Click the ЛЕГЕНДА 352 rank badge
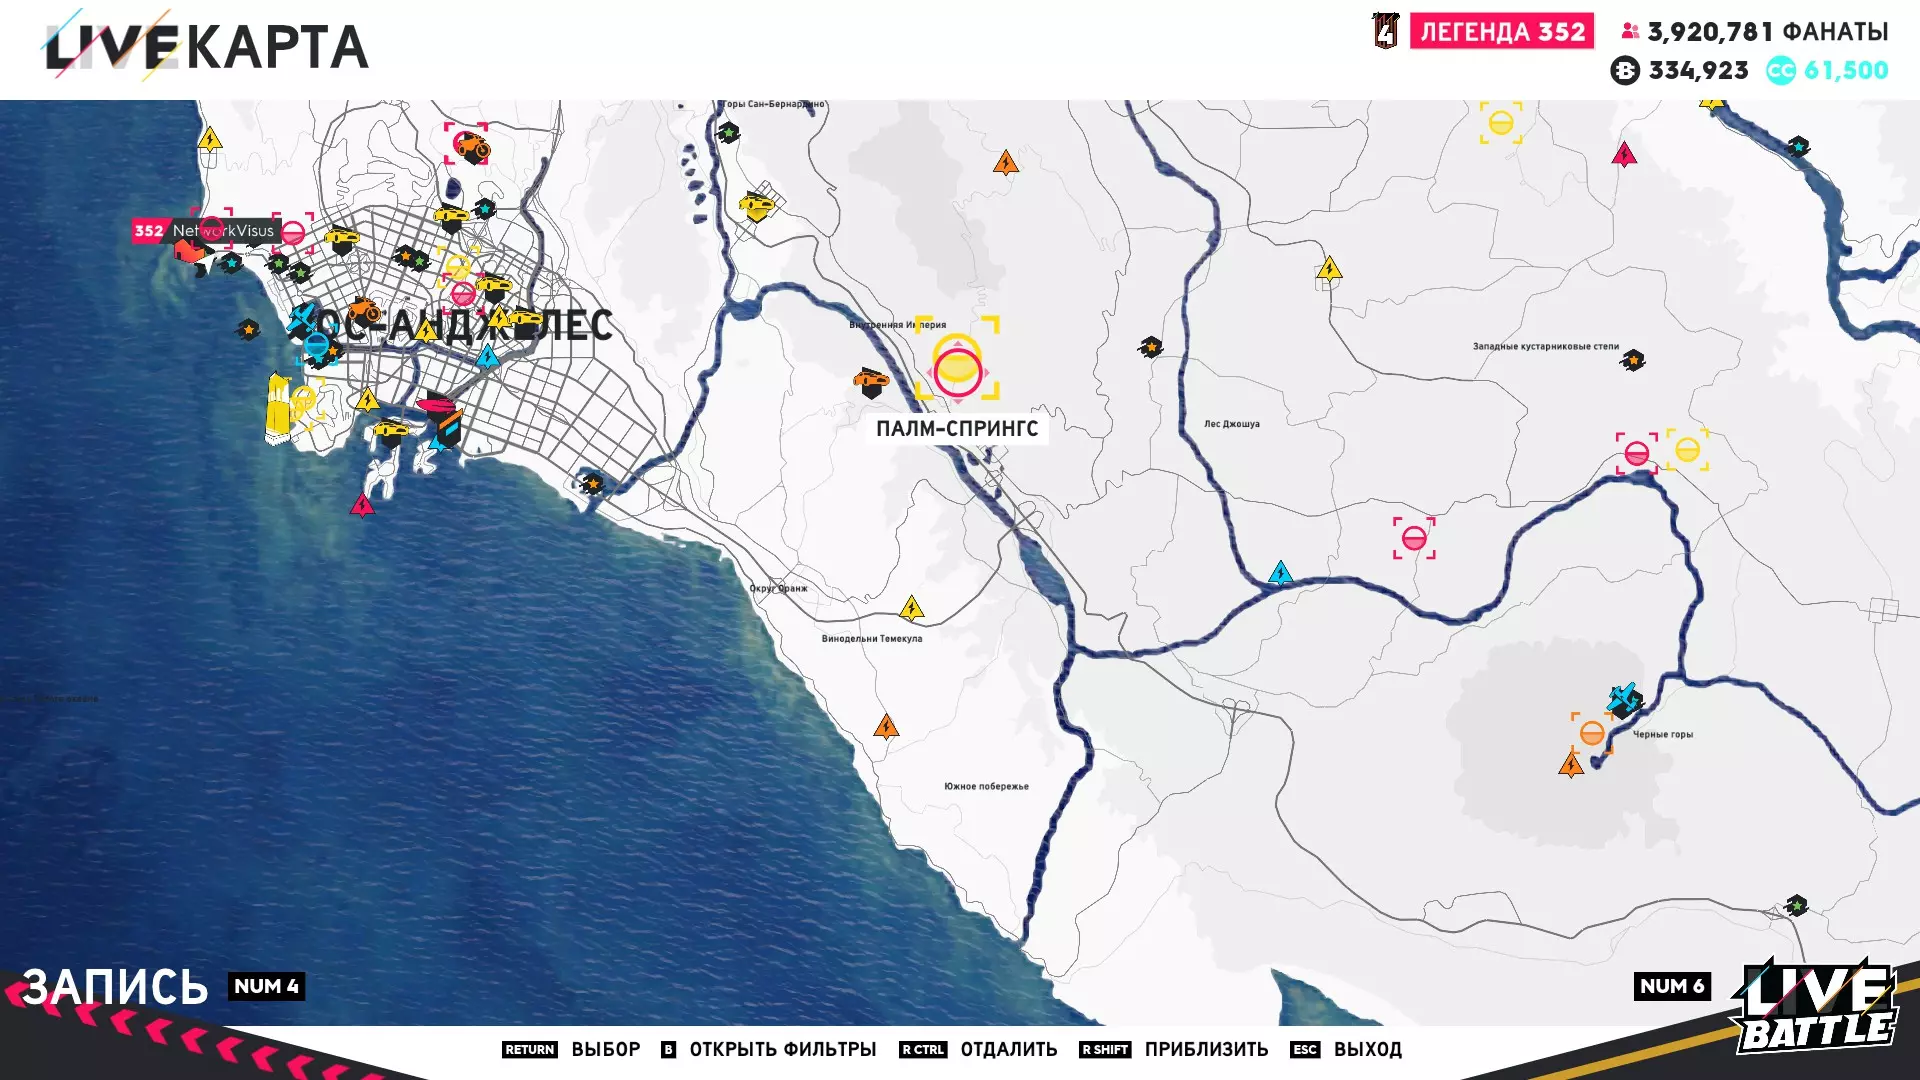Image resolution: width=1920 pixels, height=1080 pixels. pyautogui.click(x=1502, y=32)
